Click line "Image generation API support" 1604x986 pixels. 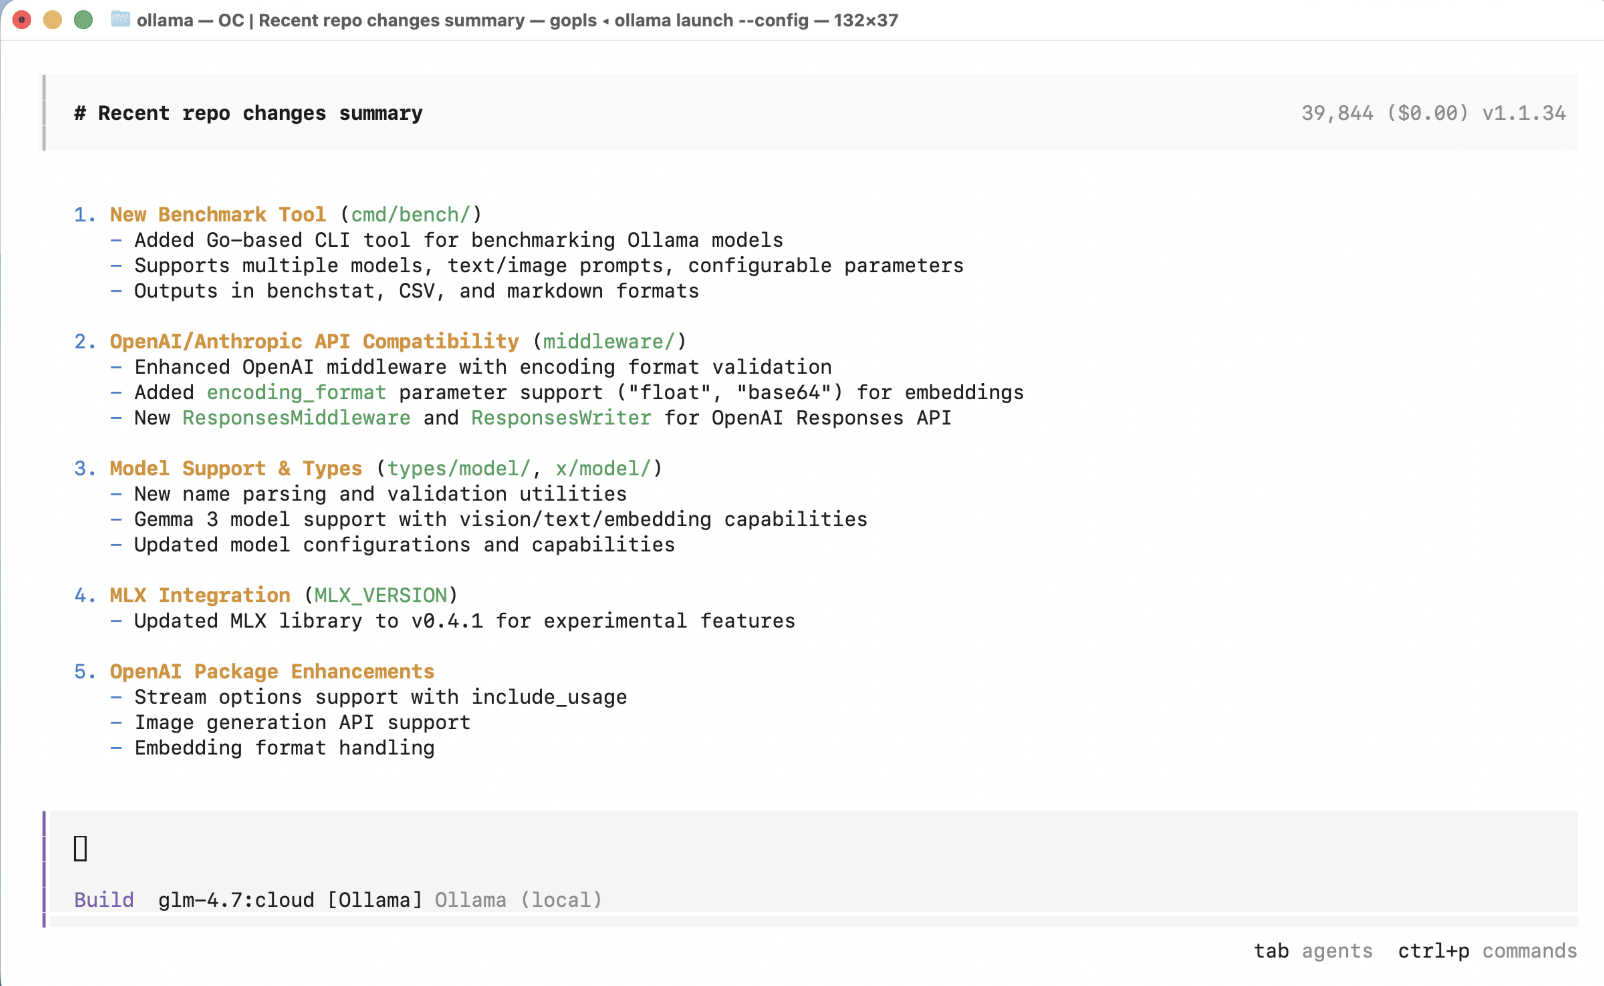[x=303, y=722]
